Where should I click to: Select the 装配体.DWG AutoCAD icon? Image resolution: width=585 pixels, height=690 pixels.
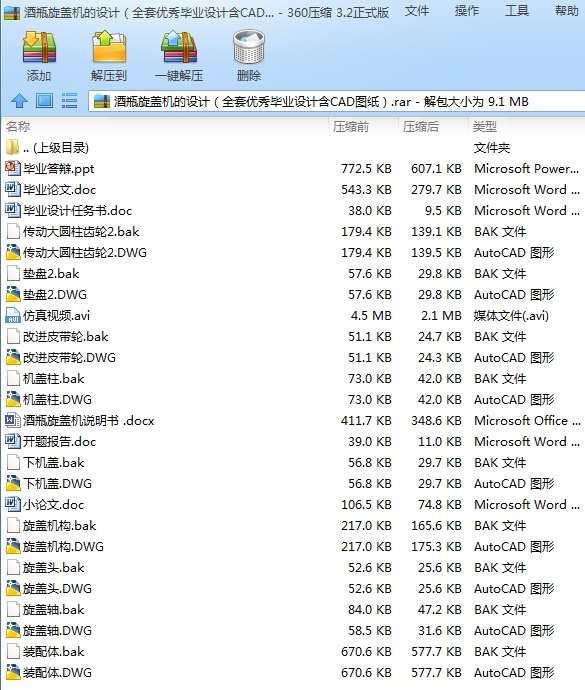coord(13,672)
